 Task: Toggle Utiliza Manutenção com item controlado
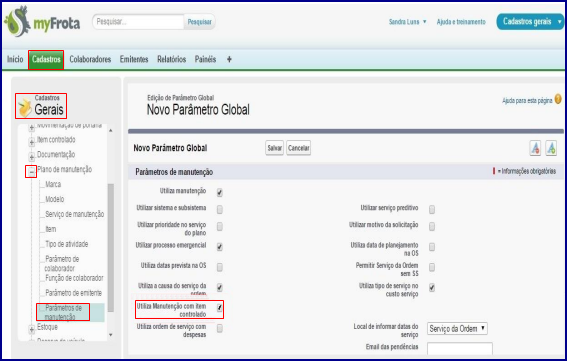[x=219, y=307]
